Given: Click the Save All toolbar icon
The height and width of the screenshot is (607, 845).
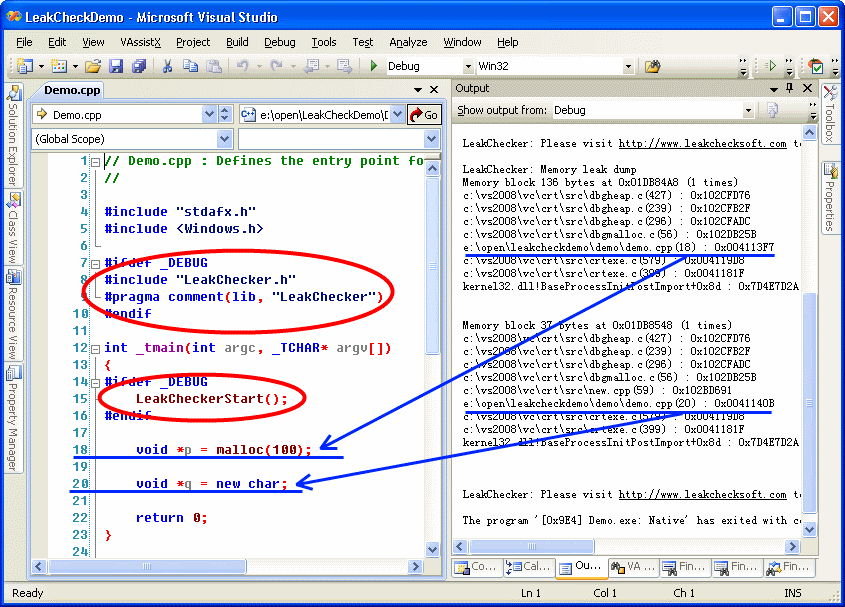Looking at the screenshot, I should click(x=138, y=66).
